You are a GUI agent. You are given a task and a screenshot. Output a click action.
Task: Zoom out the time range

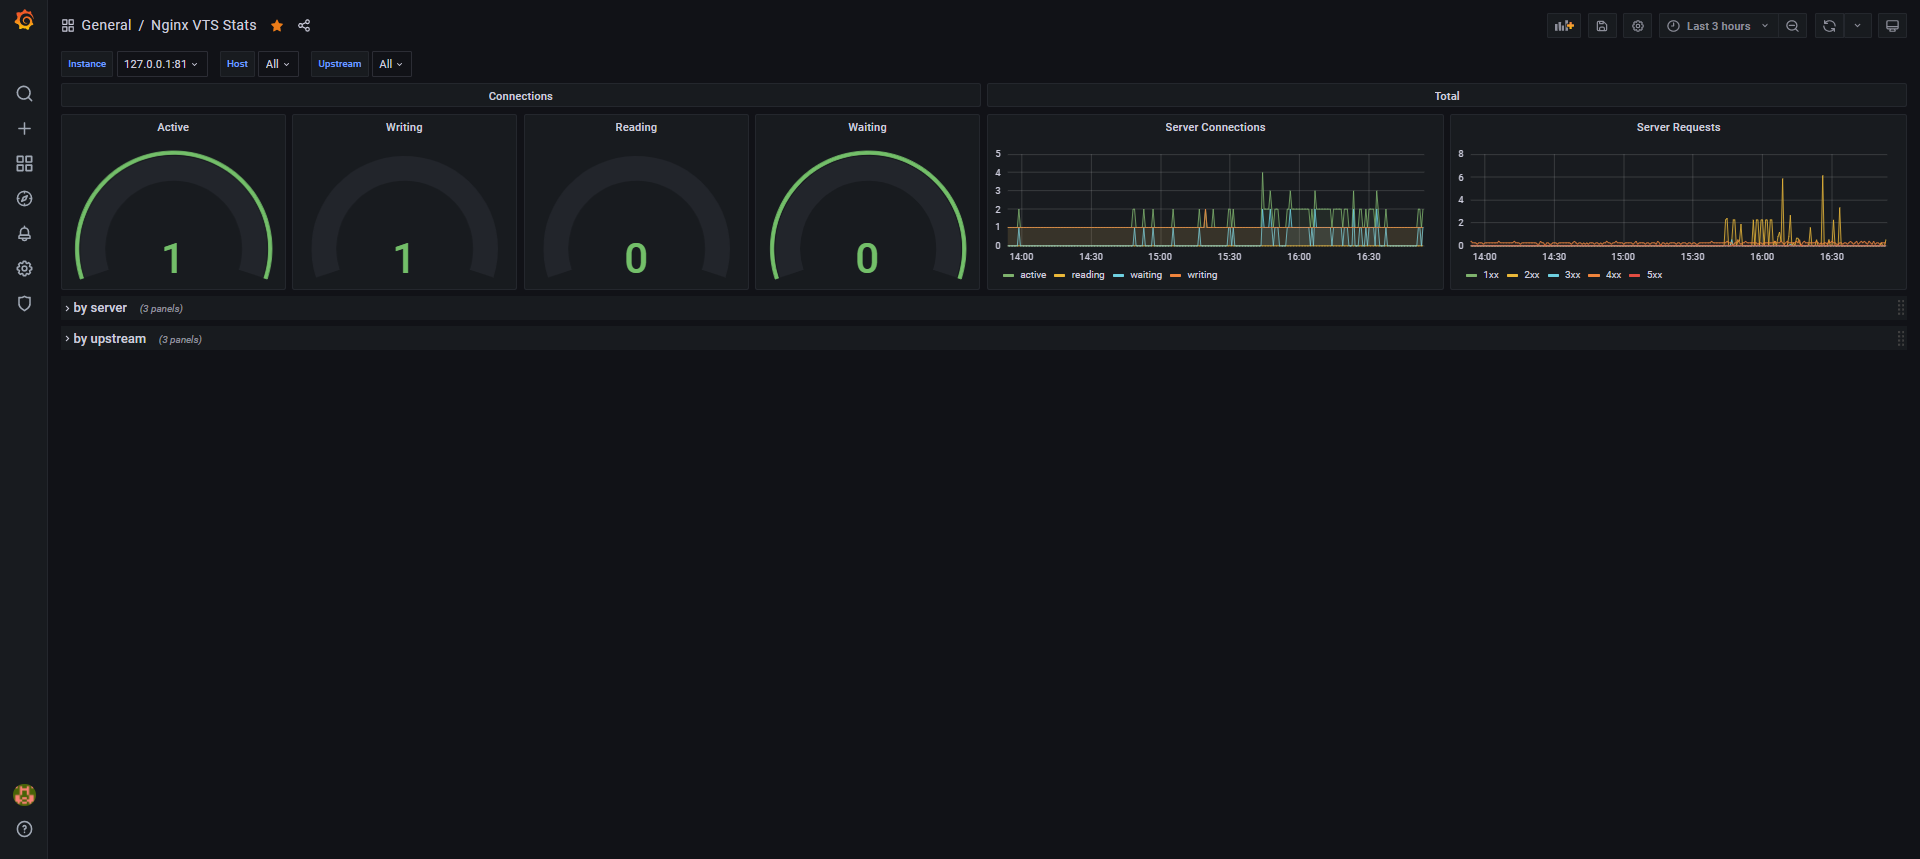tap(1792, 26)
